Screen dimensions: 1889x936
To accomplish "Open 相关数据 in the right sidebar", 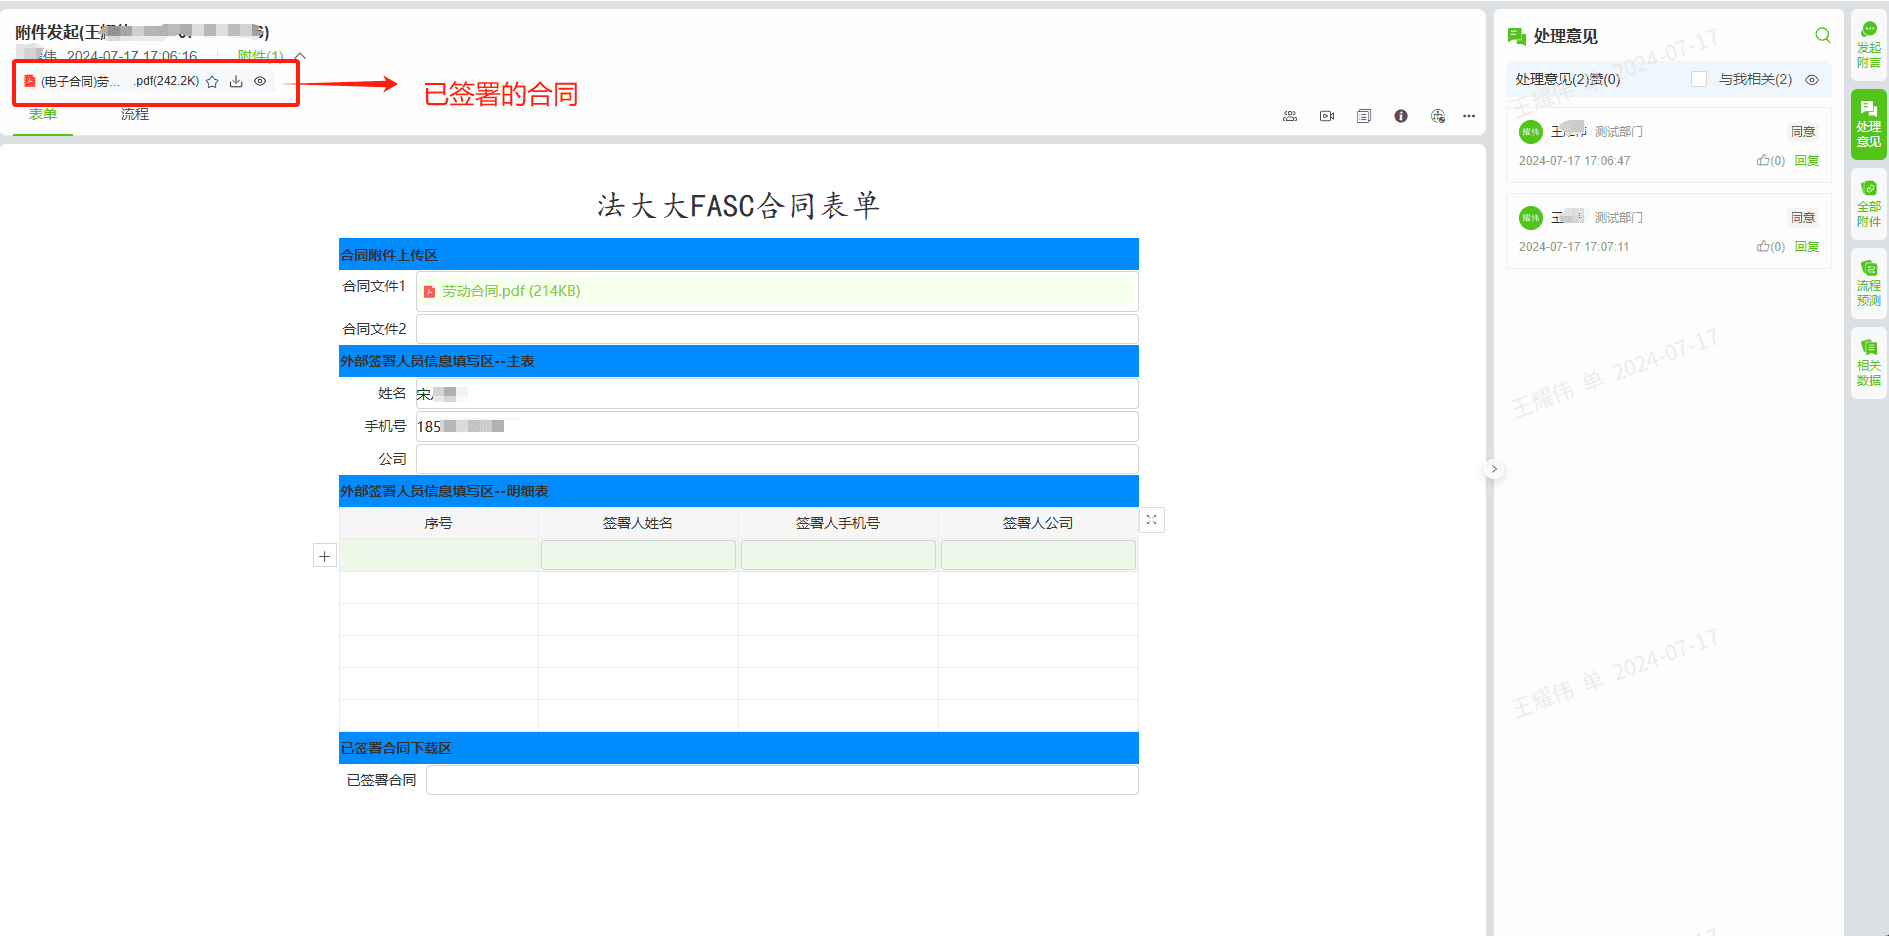I will (1868, 363).
